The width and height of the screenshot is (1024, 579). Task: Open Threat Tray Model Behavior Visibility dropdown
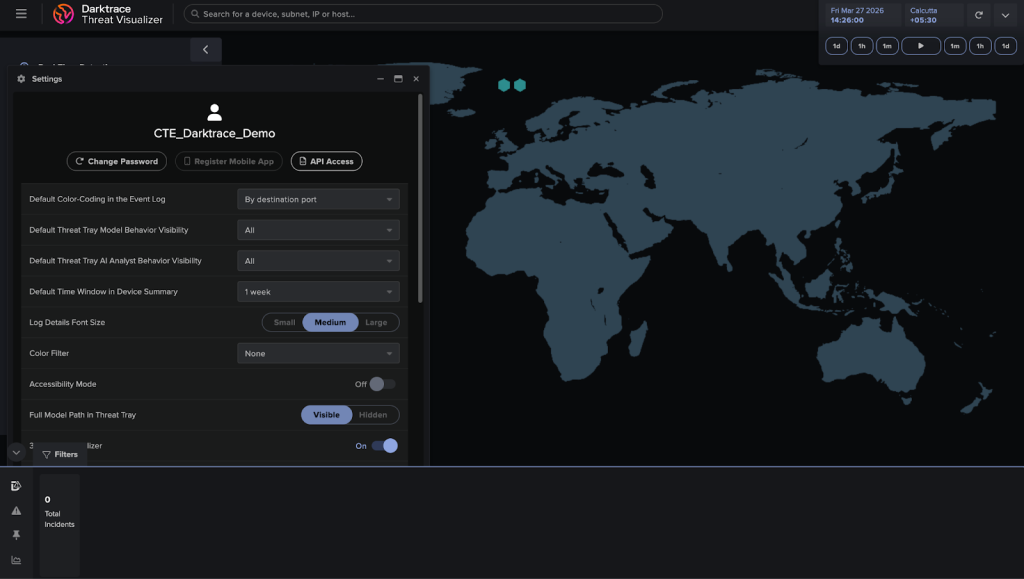[x=318, y=230]
